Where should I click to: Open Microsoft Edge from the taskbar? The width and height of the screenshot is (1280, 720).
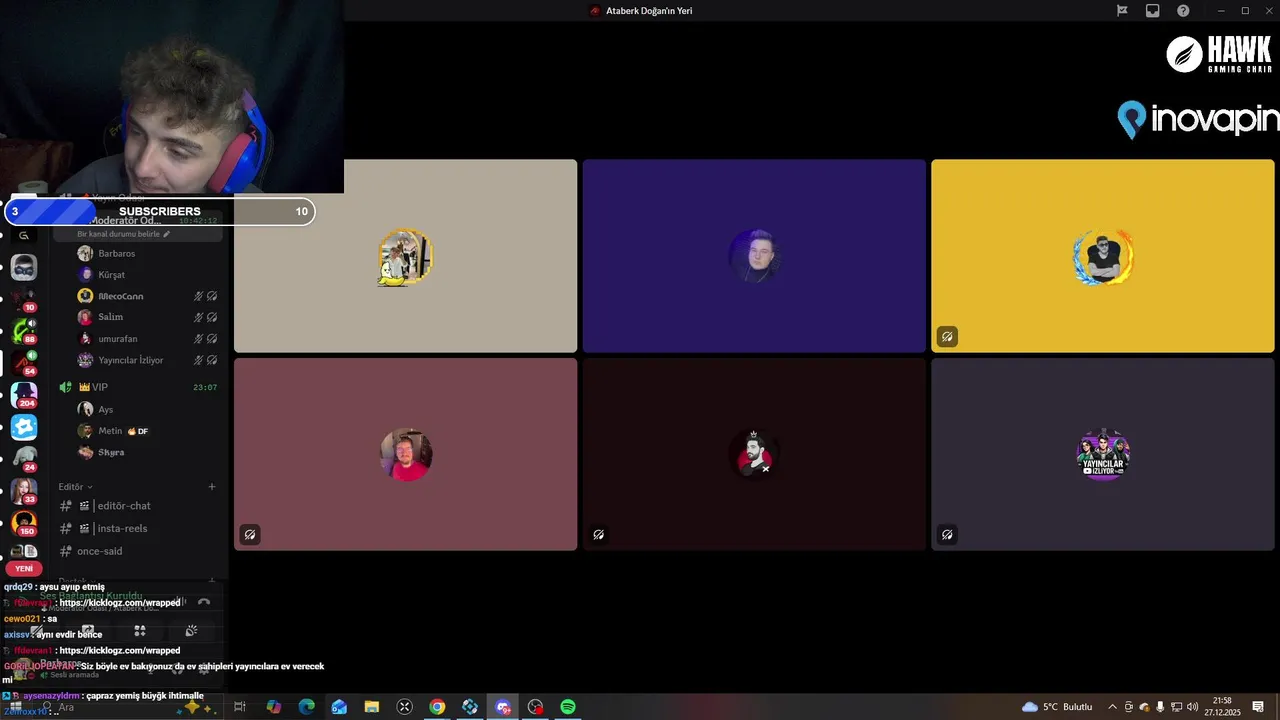coord(307,707)
